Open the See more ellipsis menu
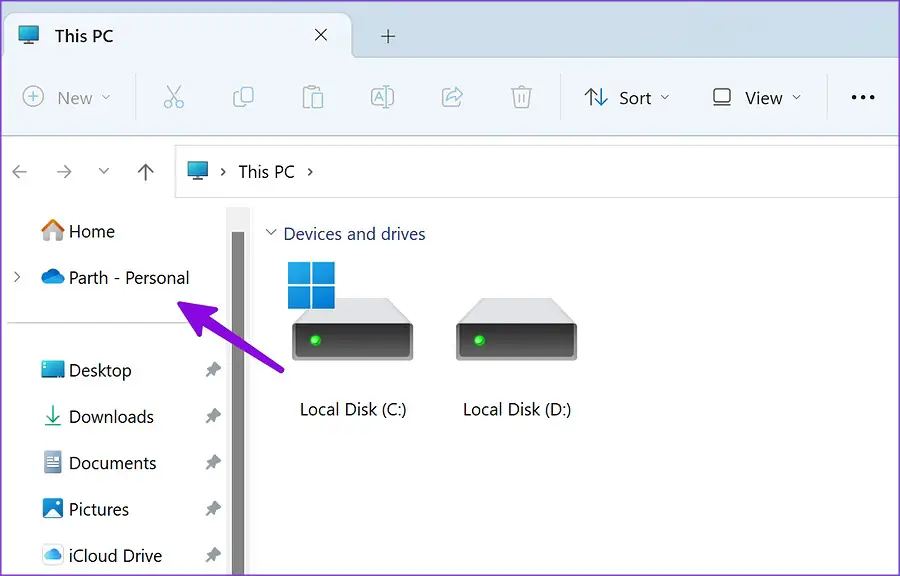Image resolution: width=900 pixels, height=576 pixels. (x=862, y=97)
